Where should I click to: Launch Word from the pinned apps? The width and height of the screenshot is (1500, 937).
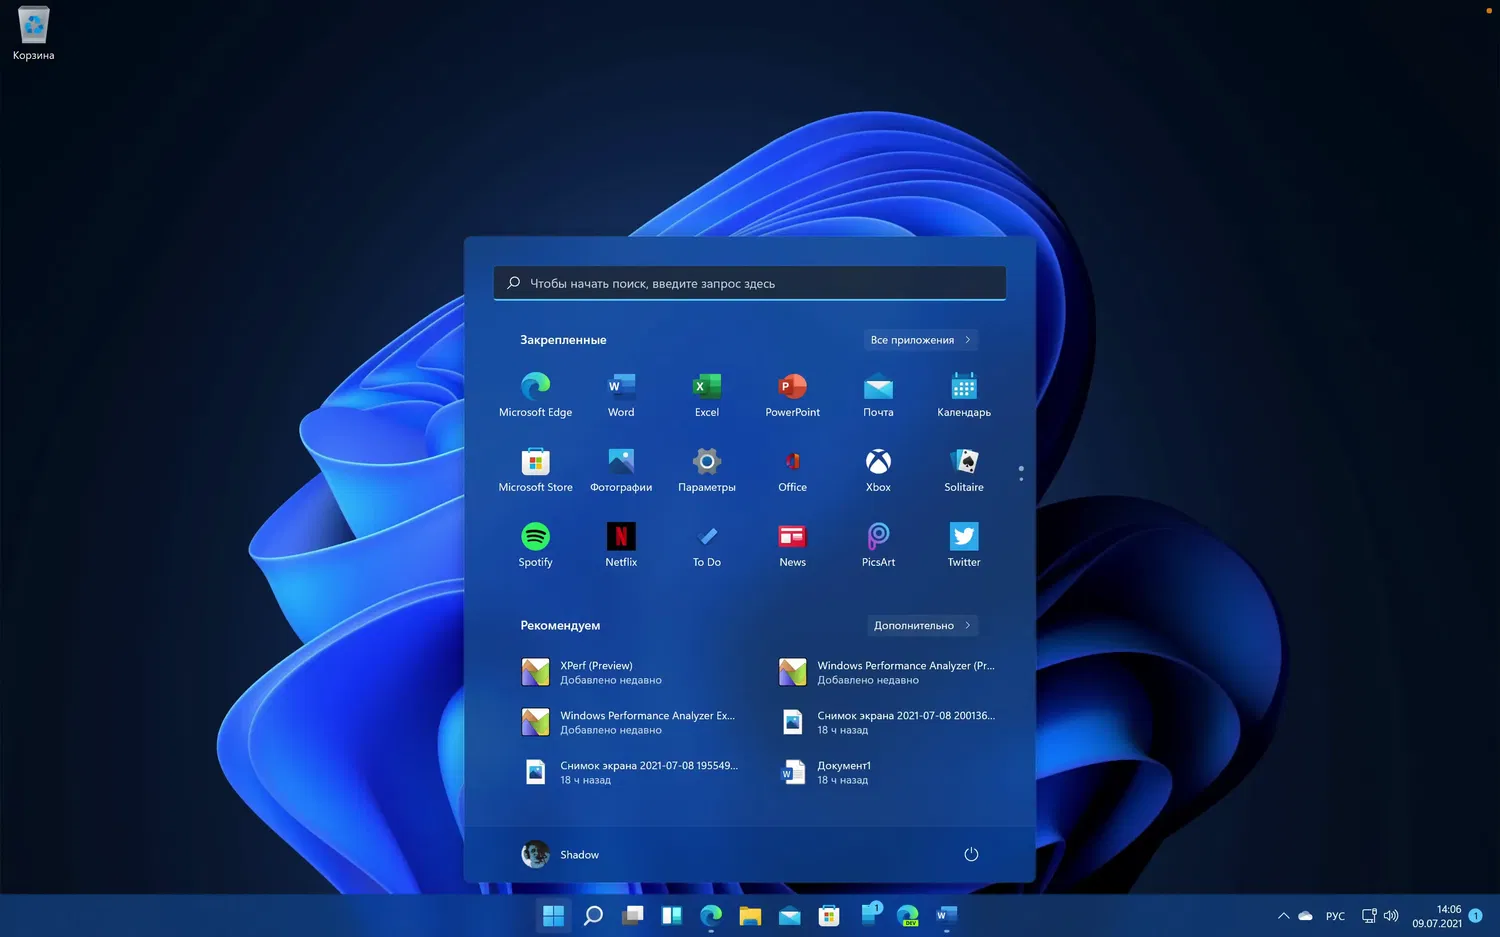(x=621, y=394)
